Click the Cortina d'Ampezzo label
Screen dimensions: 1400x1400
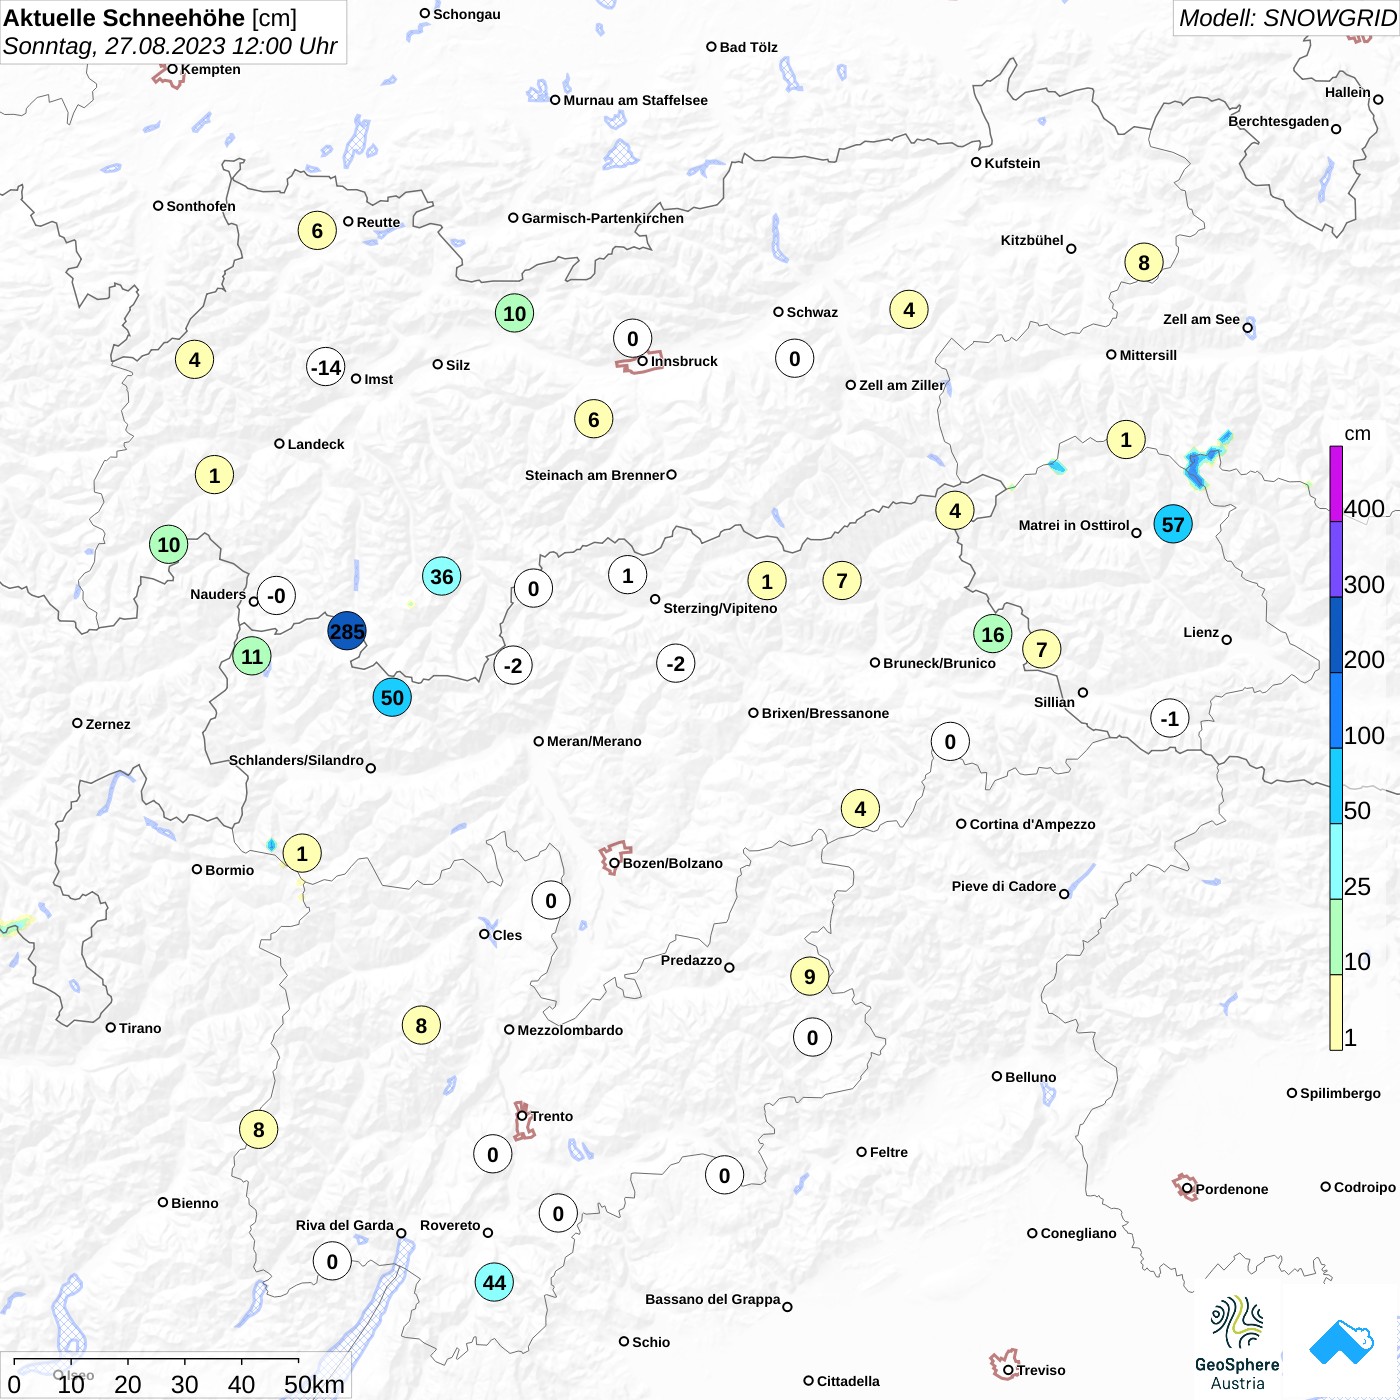1033,824
